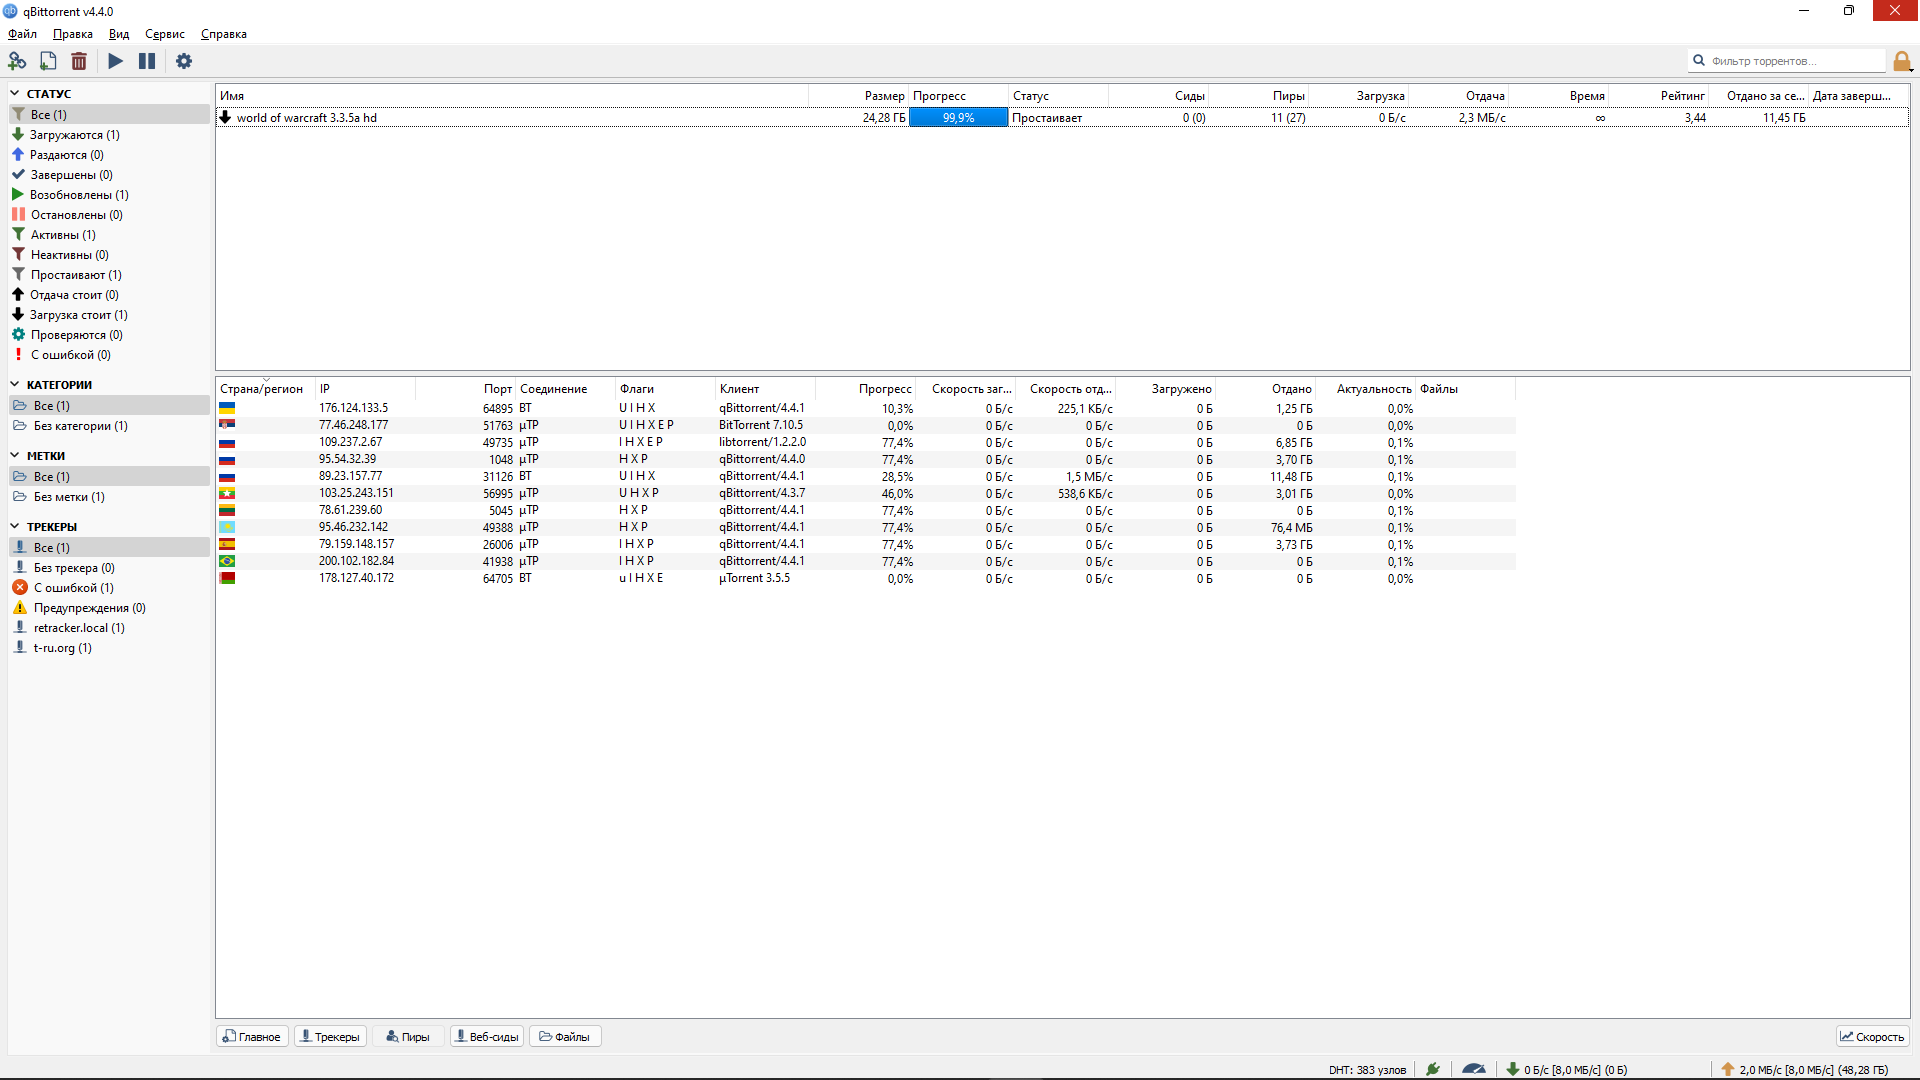This screenshot has width=1920, height=1080.
Task: Select the Загрузка стоит (1) filter
Action: tap(109, 315)
